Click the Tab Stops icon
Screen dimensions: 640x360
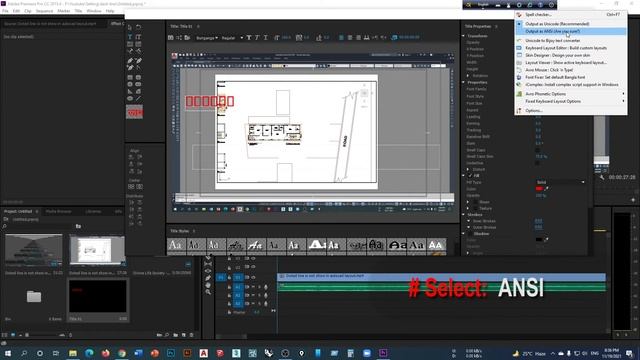point(367,38)
